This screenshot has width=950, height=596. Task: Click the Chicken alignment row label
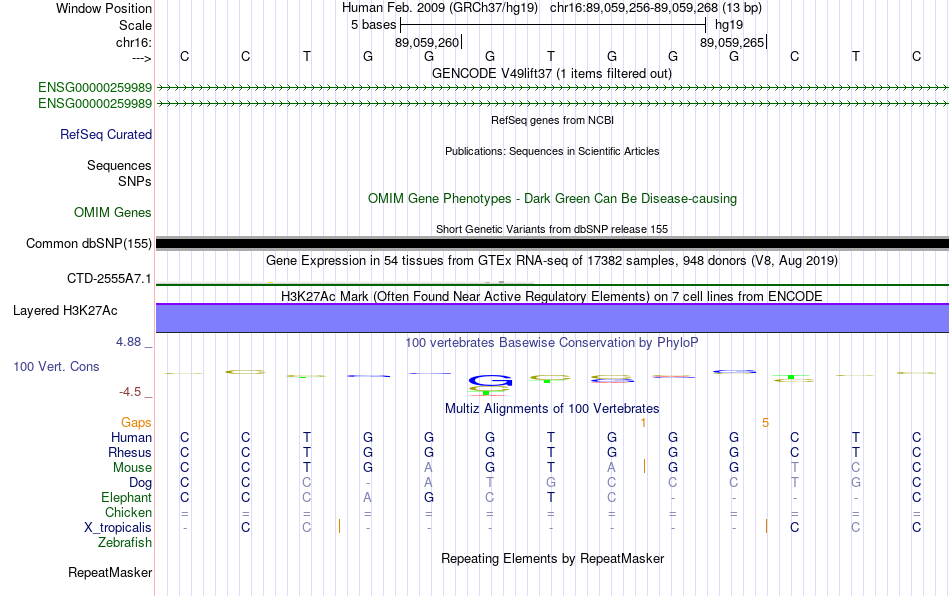(x=128, y=512)
